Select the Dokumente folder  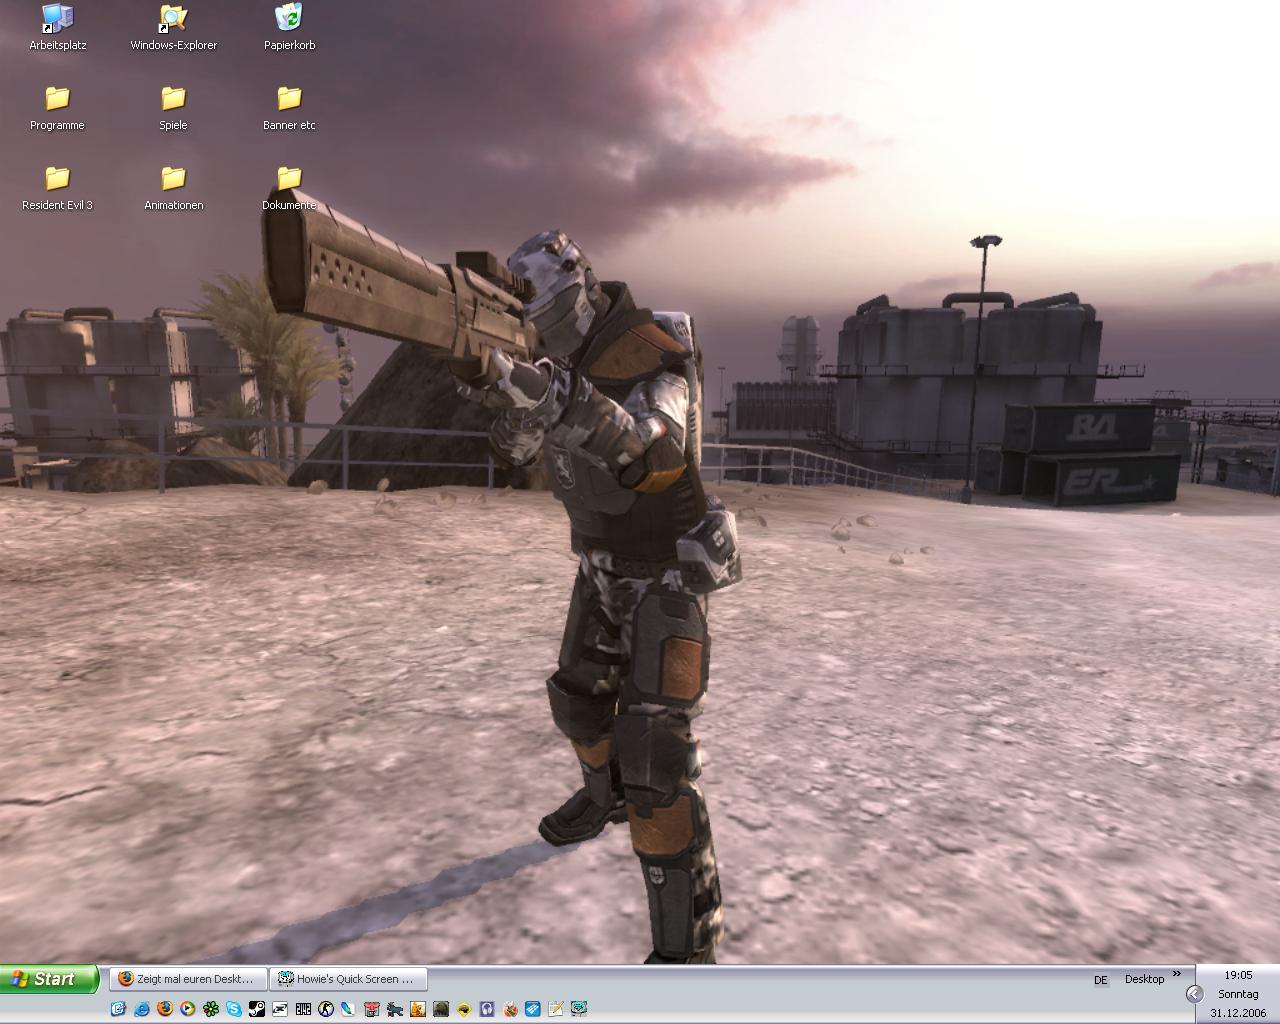pos(289,188)
